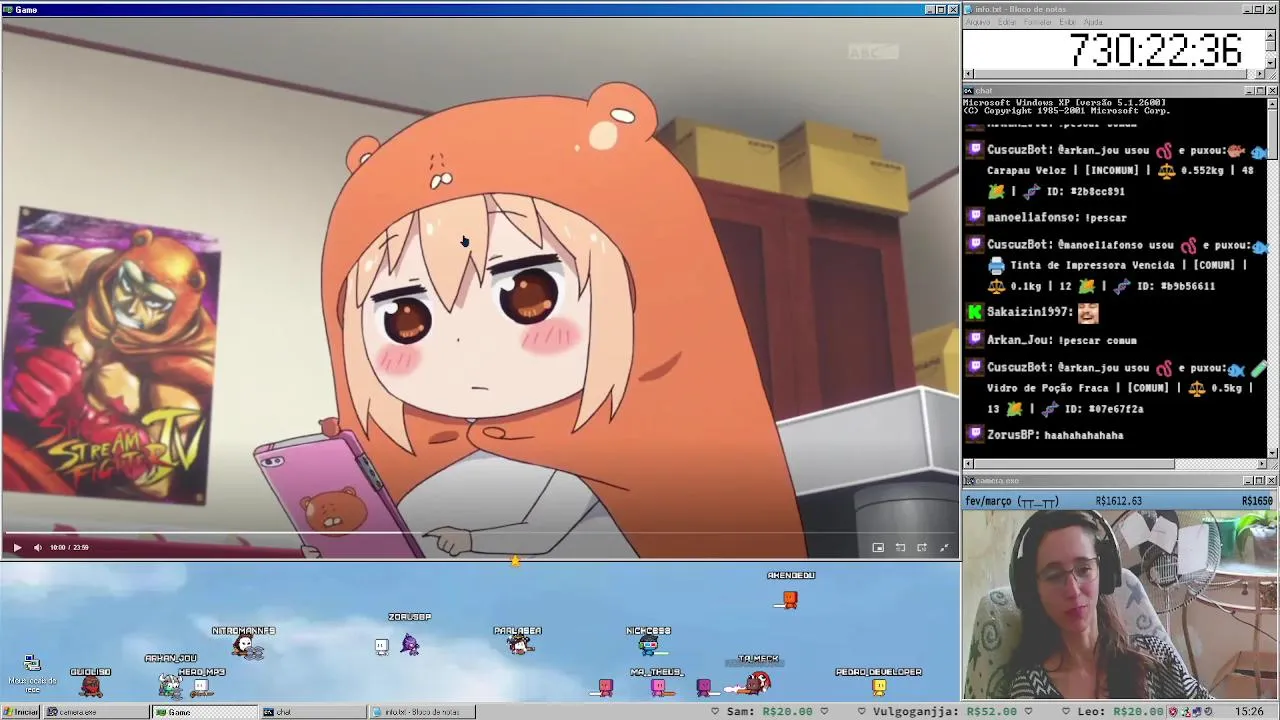The image size is (1280, 720).
Task: Click the ZORUSBP purple avatar
Action: tap(410, 642)
